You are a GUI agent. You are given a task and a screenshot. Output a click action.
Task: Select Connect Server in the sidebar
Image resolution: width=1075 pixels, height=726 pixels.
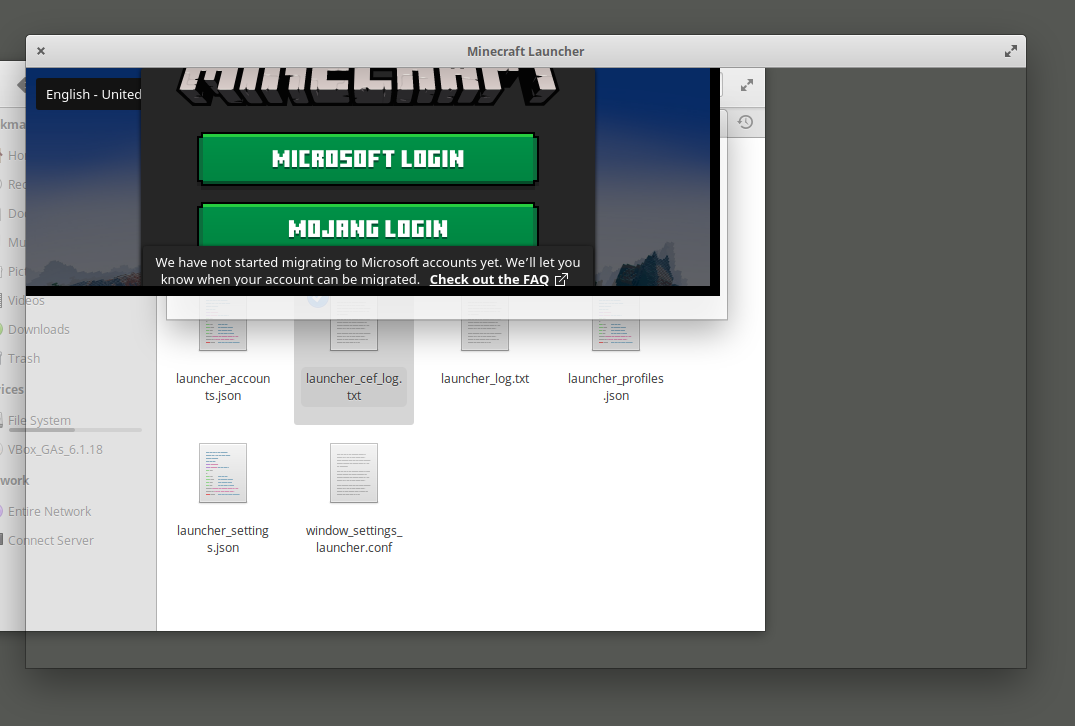51,540
